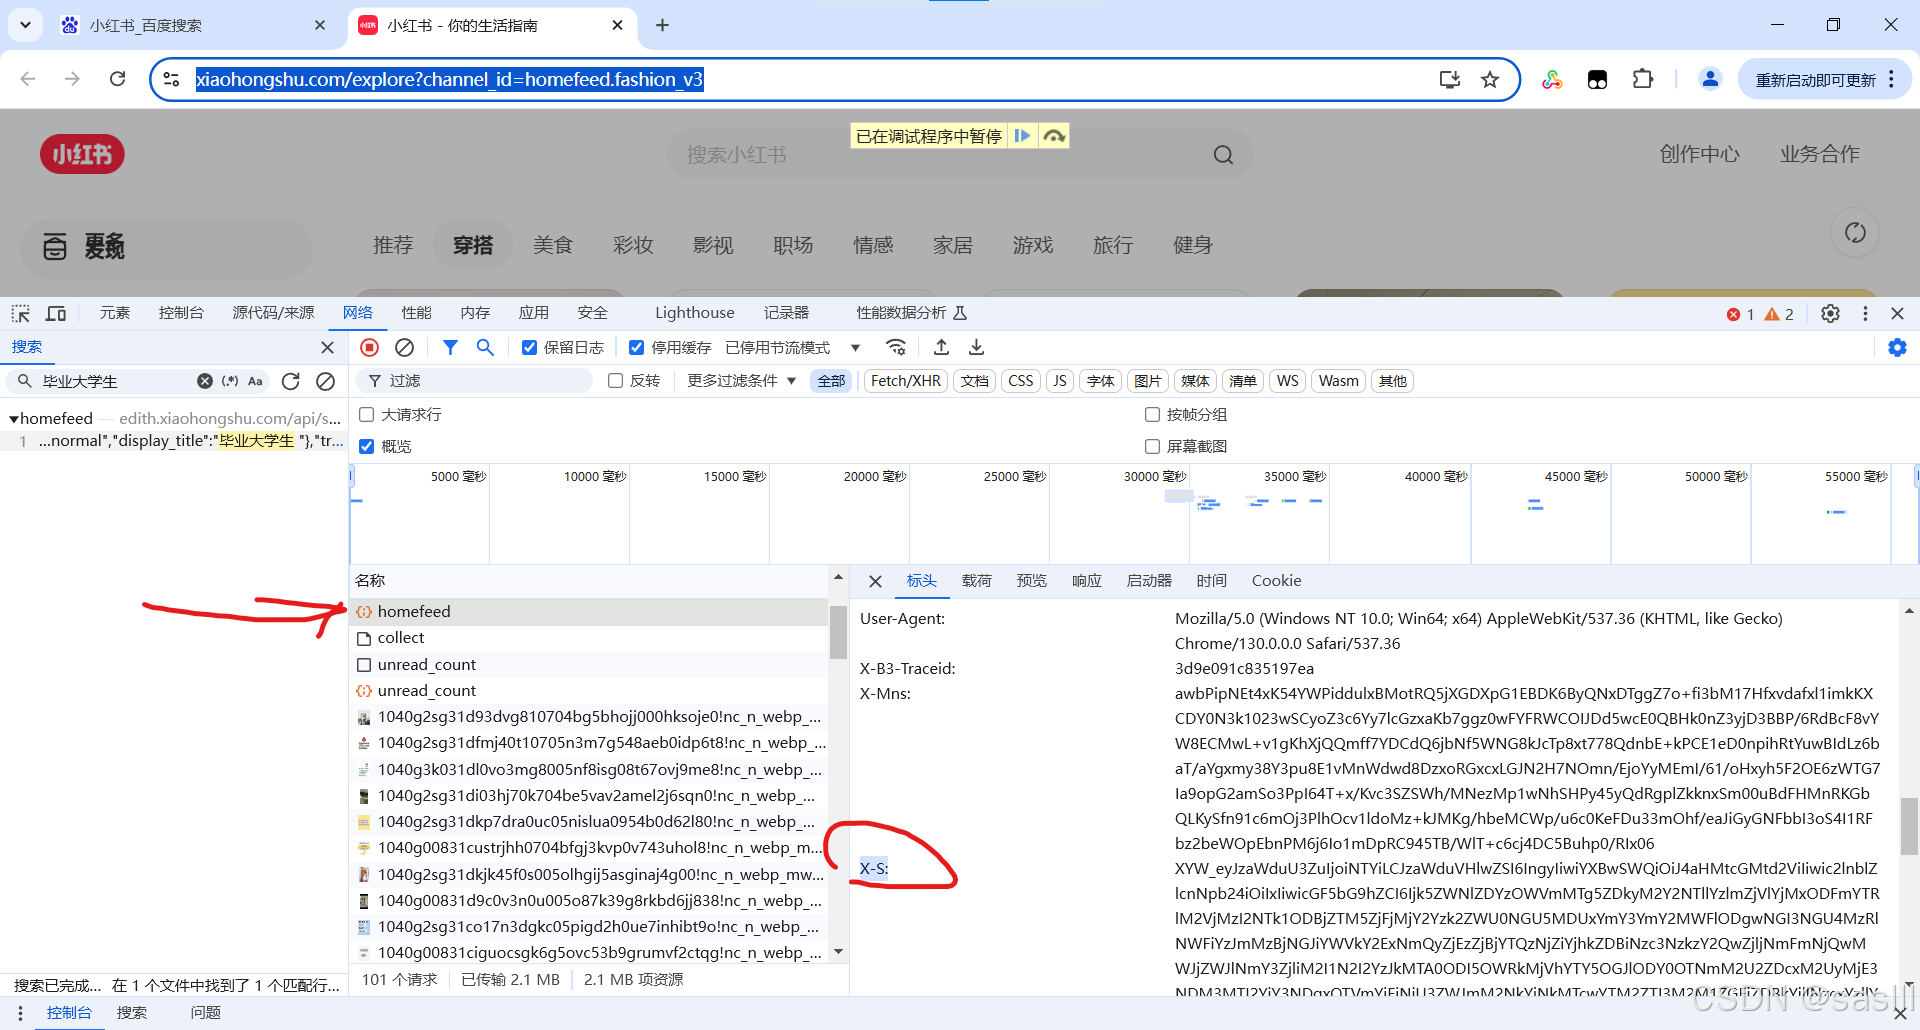This screenshot has height=1030, width=1920.
Task: Collapse the homefeed search result tree
Action: 13,419
